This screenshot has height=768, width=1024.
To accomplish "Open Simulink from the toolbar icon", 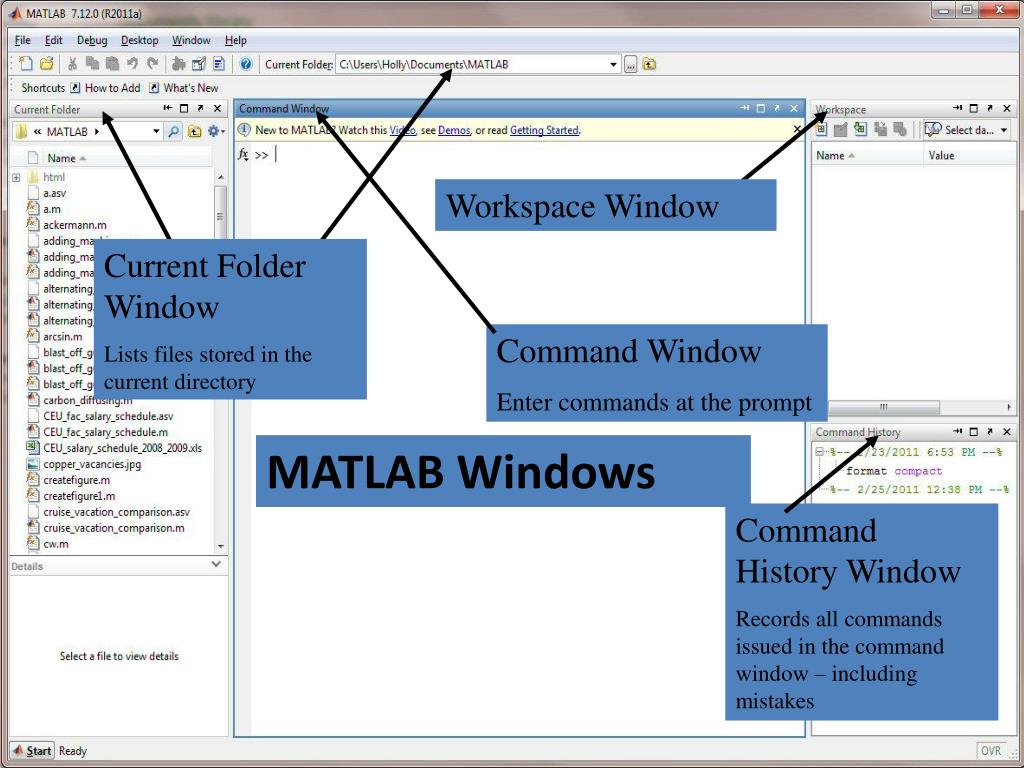I will click(x=179, y=63).
